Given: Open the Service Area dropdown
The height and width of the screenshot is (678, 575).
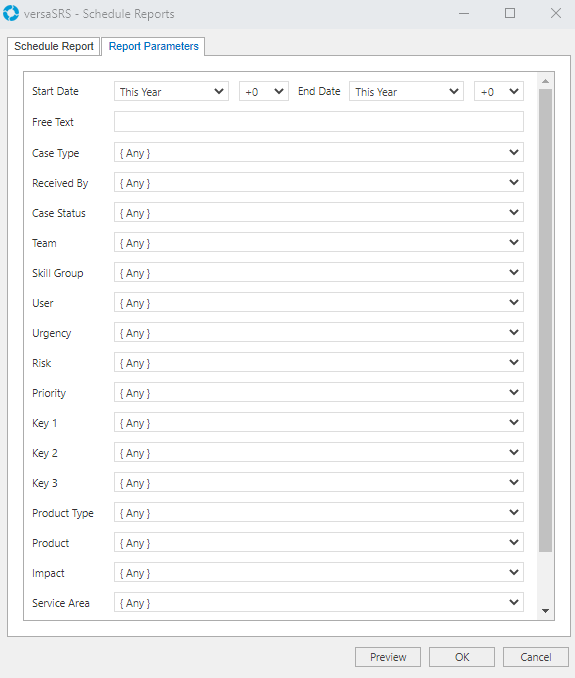Looking at the screenshot, I should click(319, 602).
